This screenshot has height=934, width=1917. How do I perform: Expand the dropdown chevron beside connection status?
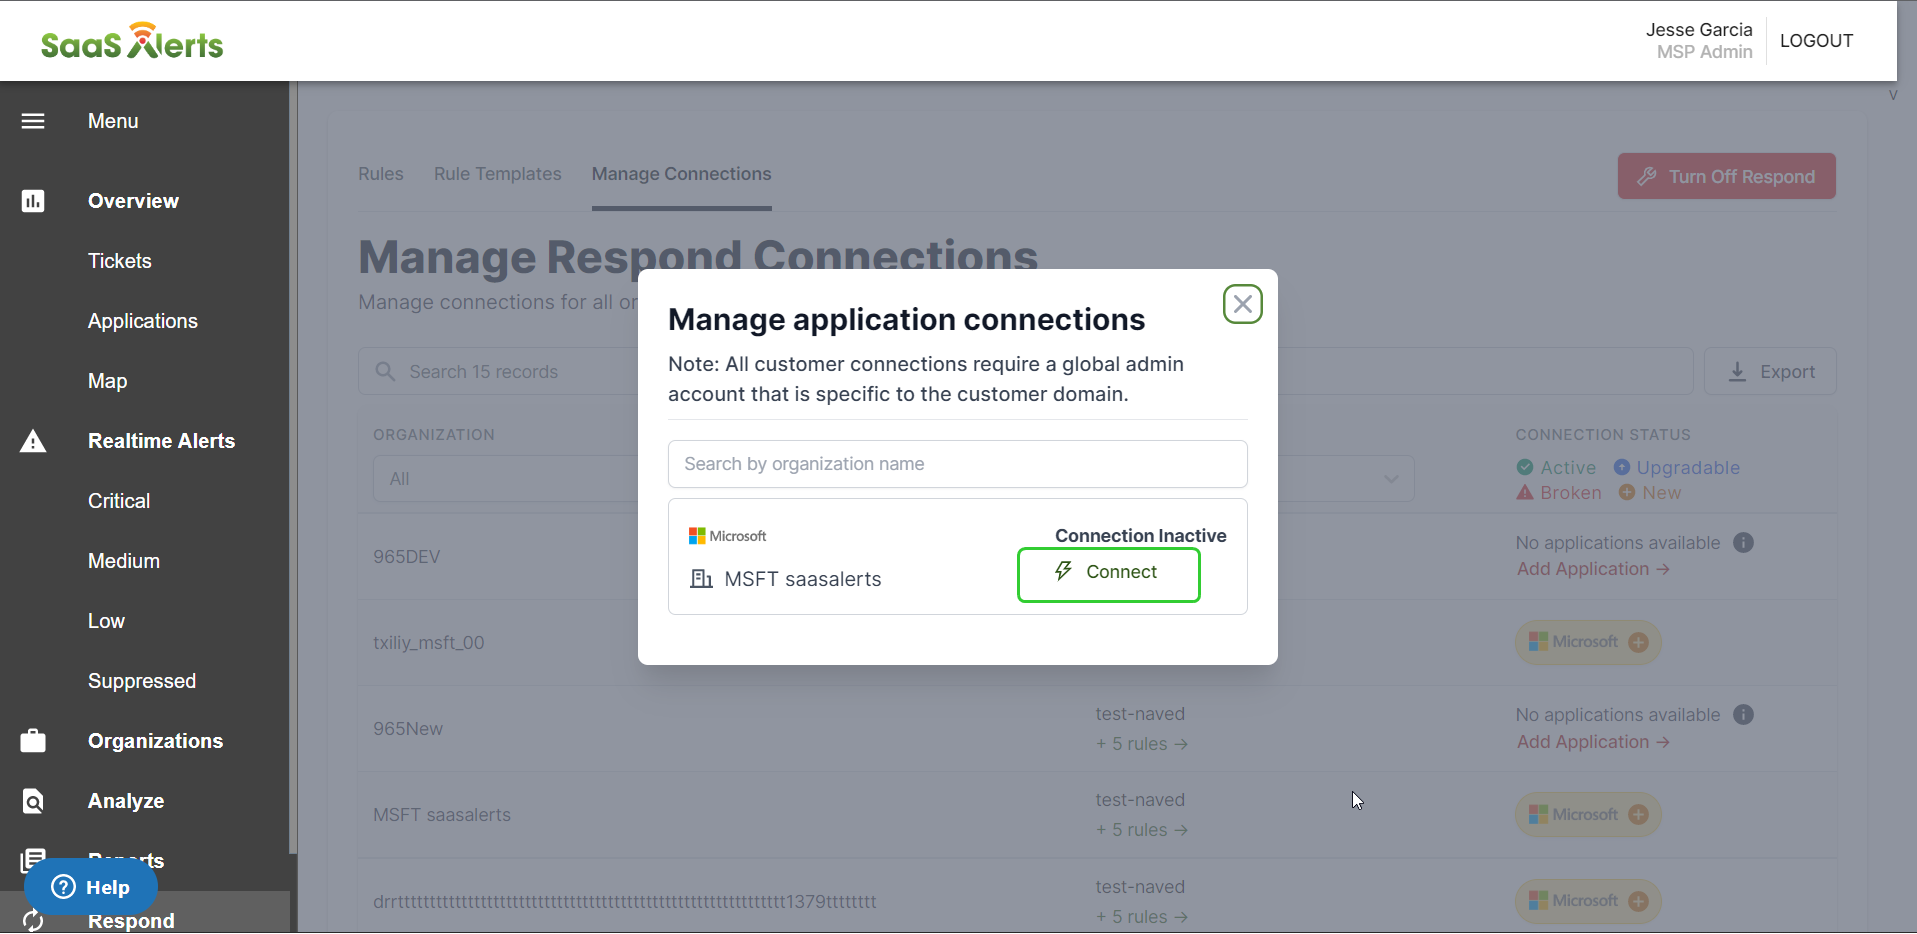click(x=1391, y=479)
